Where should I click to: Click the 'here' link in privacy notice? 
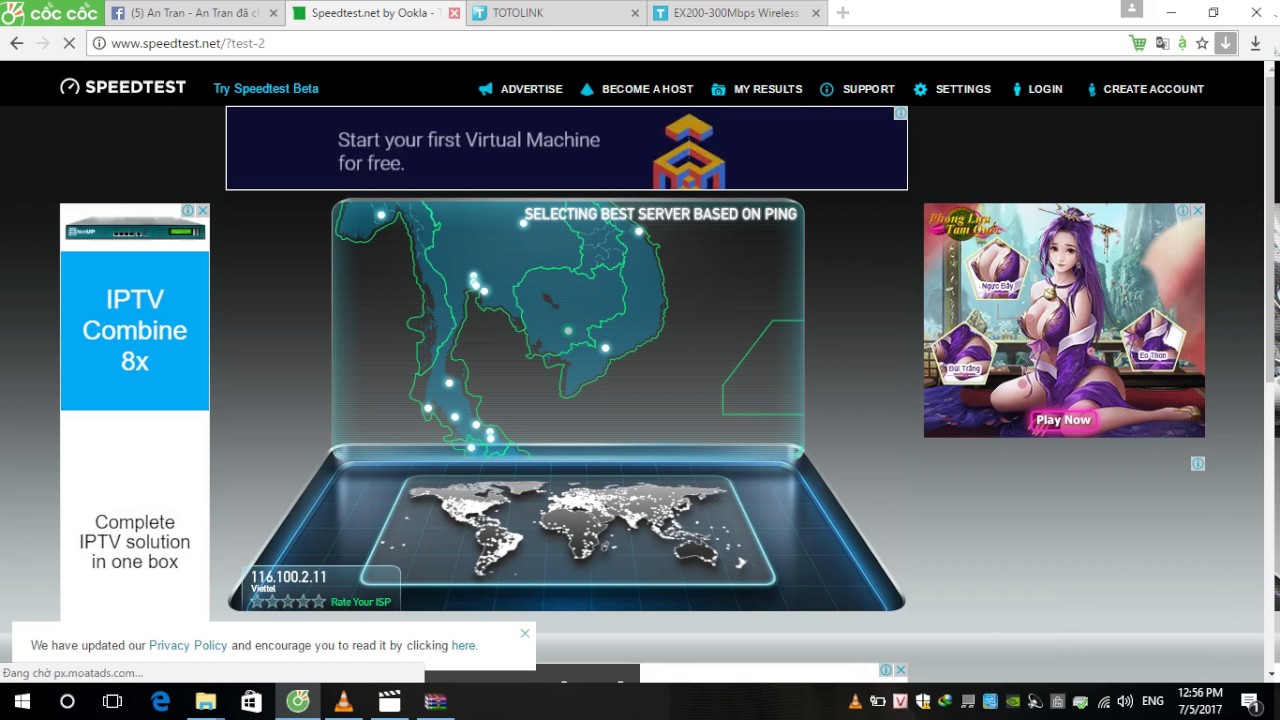click(x=463, y=645)
